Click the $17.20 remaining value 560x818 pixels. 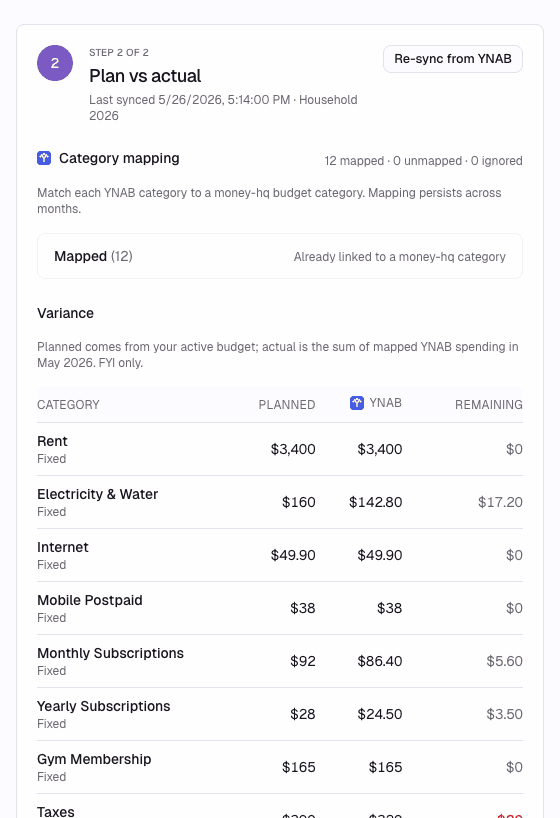[x=500, y=502]
